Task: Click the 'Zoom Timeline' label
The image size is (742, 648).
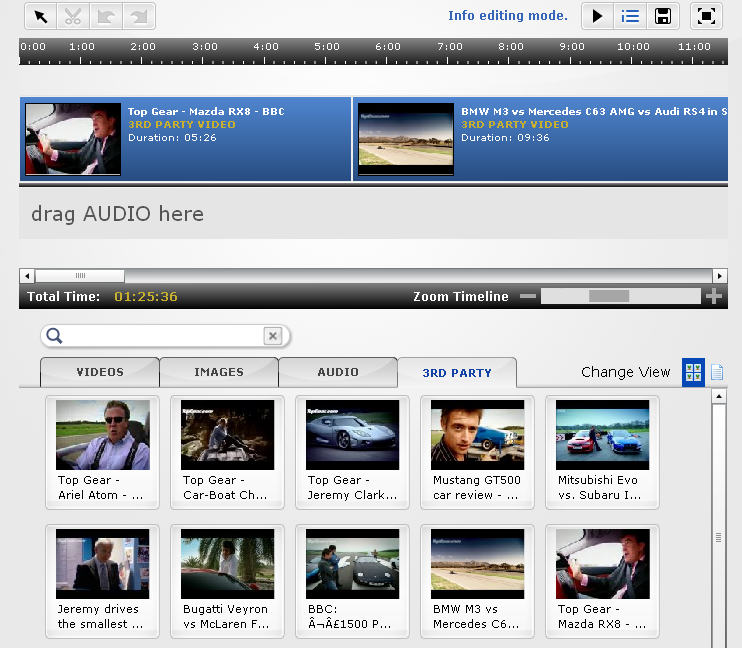Action: 461,296
